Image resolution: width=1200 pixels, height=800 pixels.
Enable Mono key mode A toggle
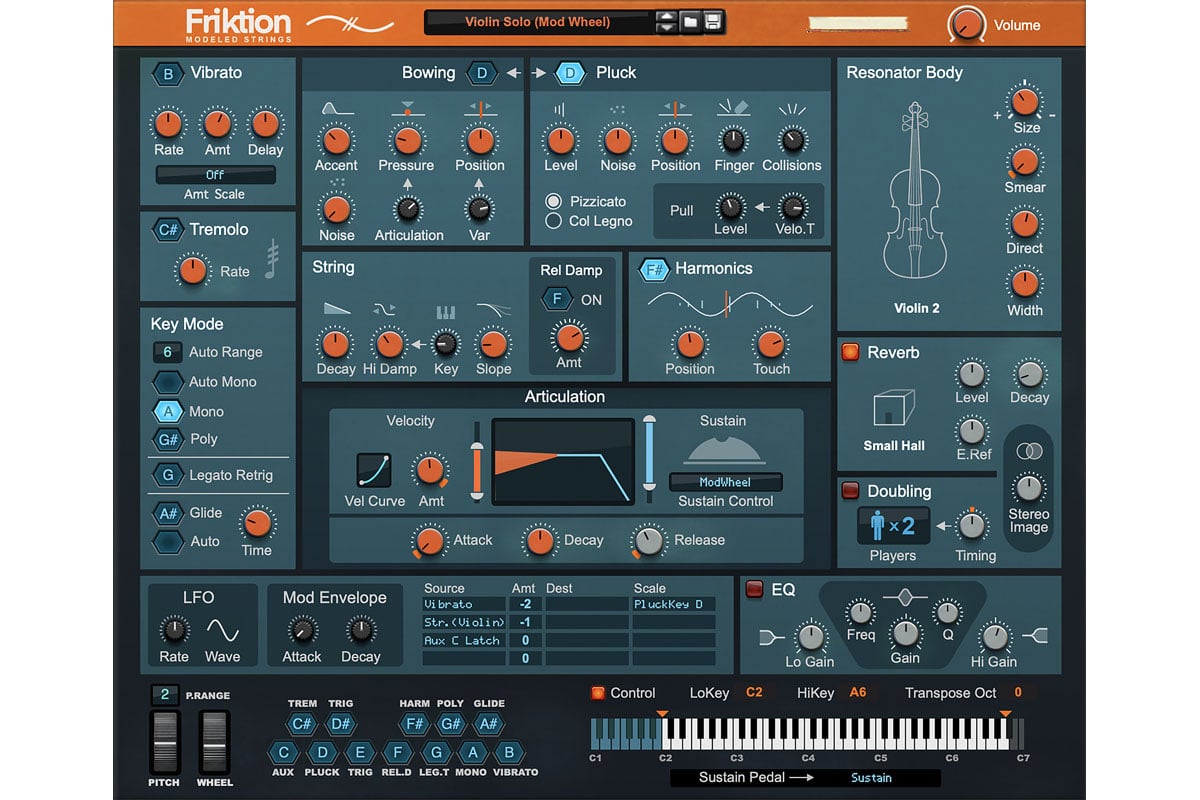[167, 411]
